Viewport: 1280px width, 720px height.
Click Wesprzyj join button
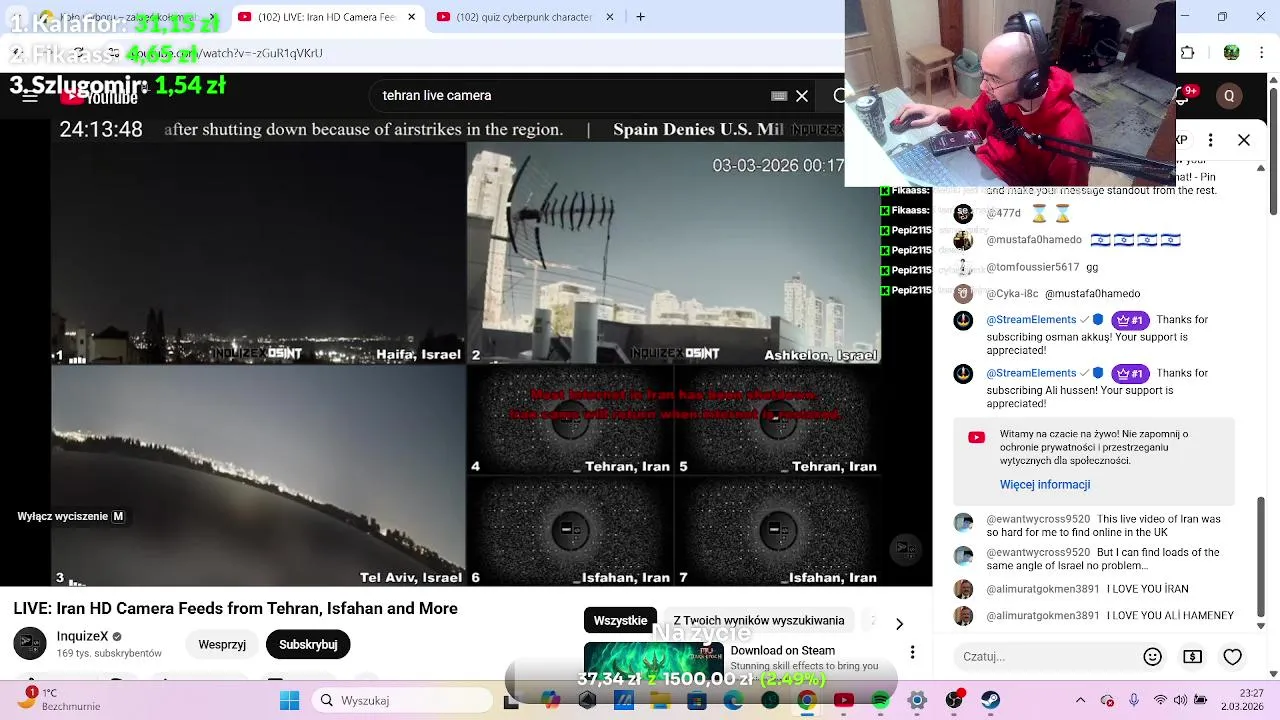[x=222, y=645]
